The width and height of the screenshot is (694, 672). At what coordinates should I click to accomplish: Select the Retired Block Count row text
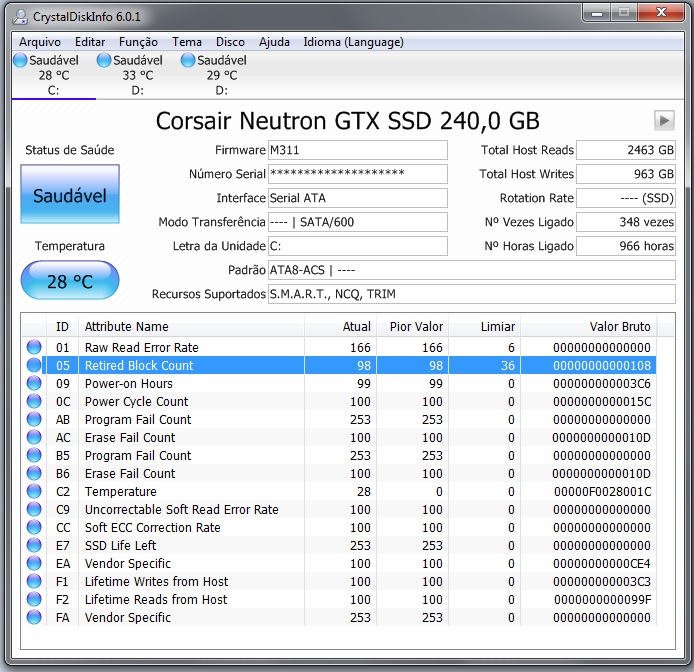tap(139, 366)
